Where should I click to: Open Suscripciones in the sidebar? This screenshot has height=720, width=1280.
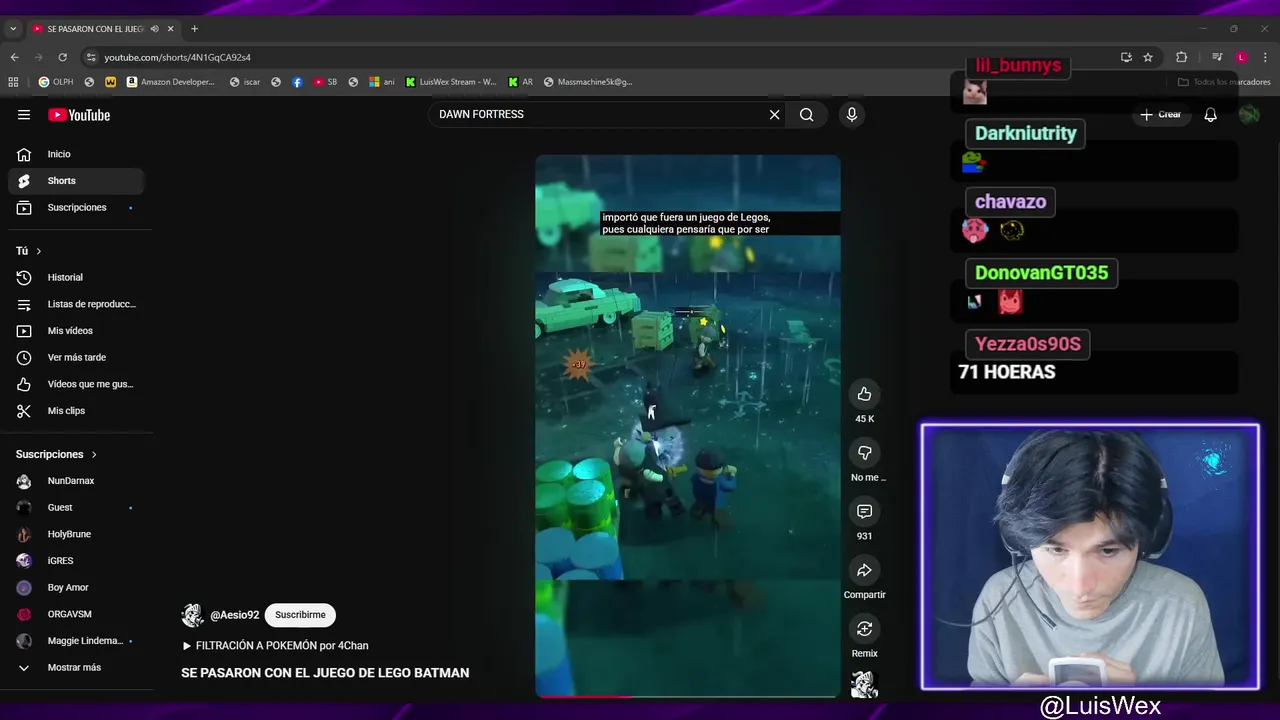tap(76, 207)
